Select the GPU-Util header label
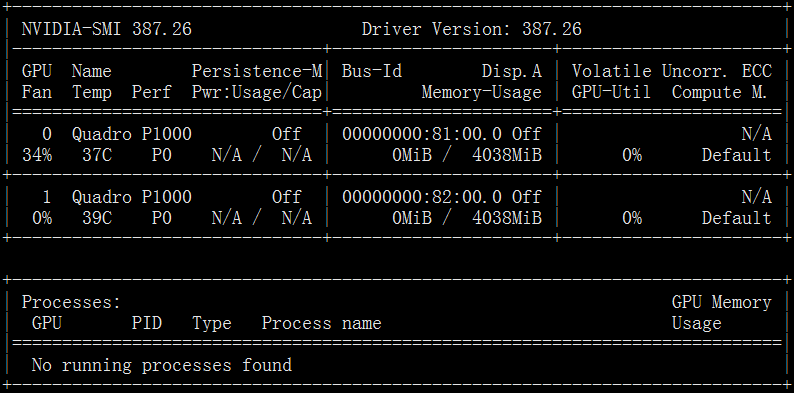The width and height of the screenshot is (794, 393). pos(611,93)
